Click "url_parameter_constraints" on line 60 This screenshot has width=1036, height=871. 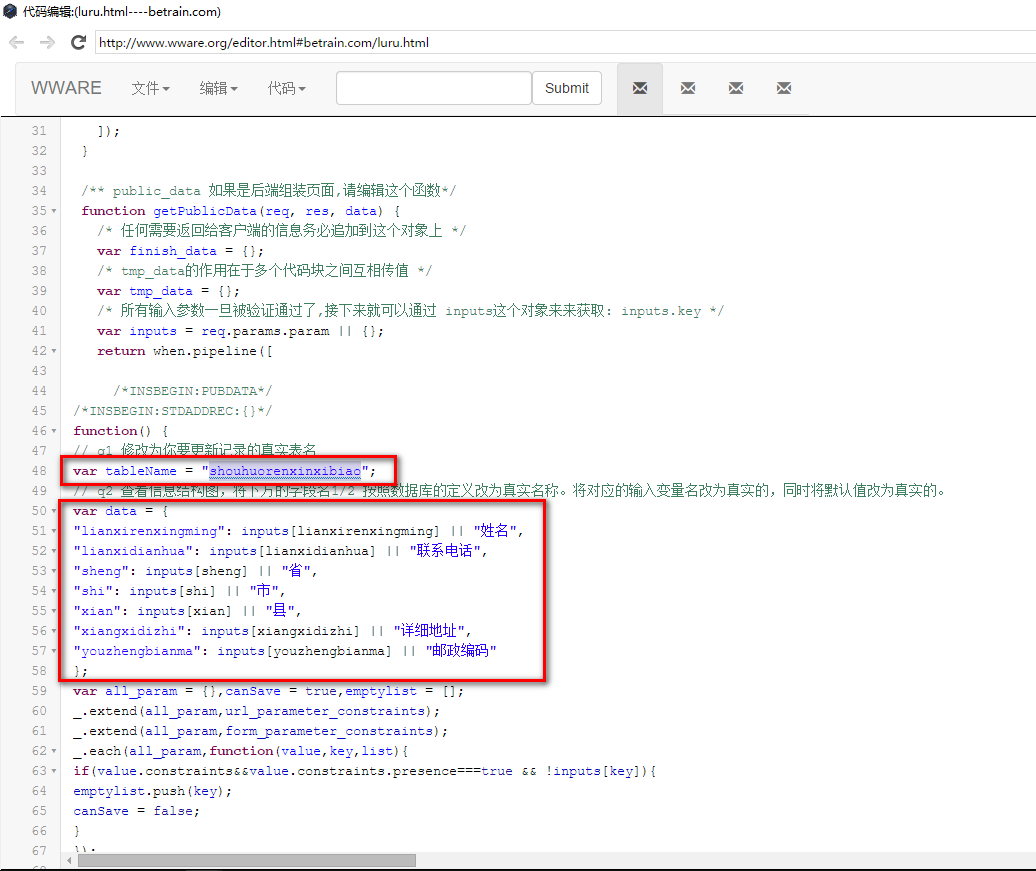tap(325, 712)
